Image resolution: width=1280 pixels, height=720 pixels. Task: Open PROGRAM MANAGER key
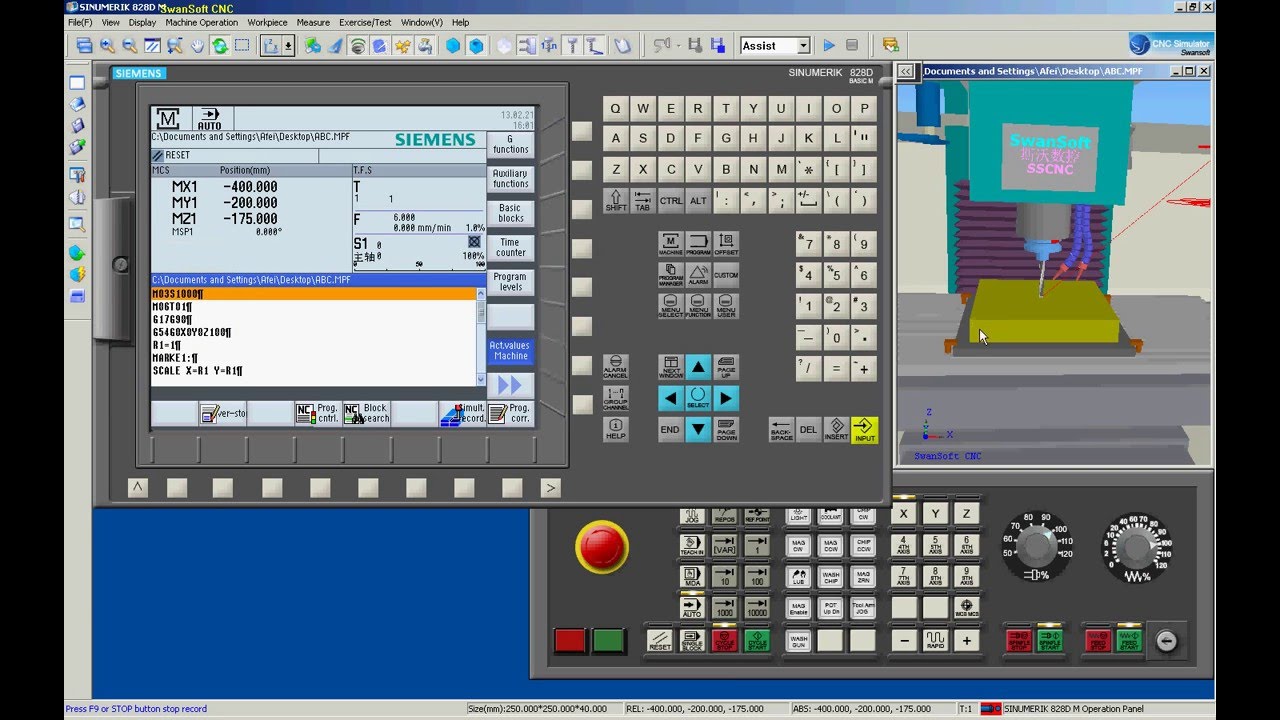[670, 275]
